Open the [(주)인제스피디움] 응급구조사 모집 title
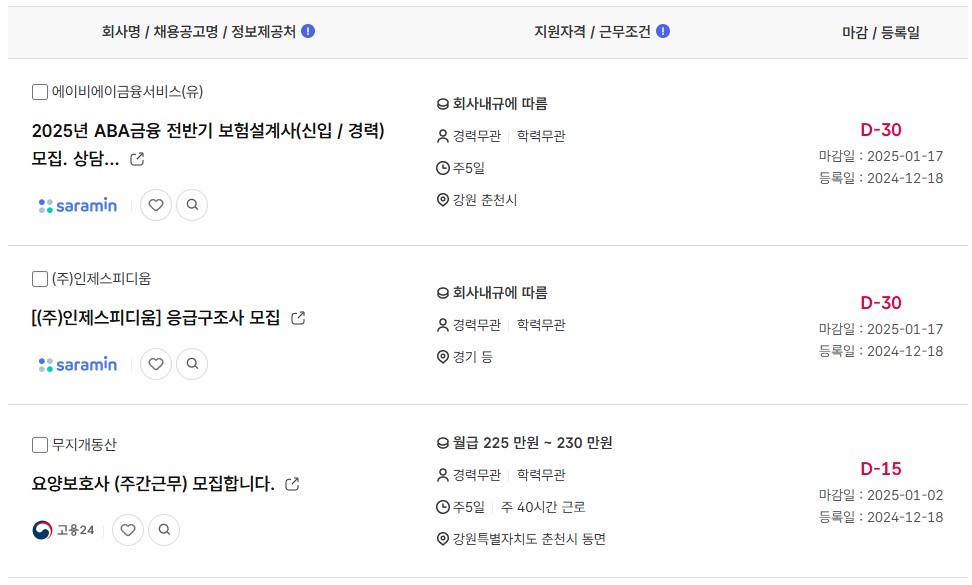The width and height of the screenshot is (972, 585). point(156,318)
